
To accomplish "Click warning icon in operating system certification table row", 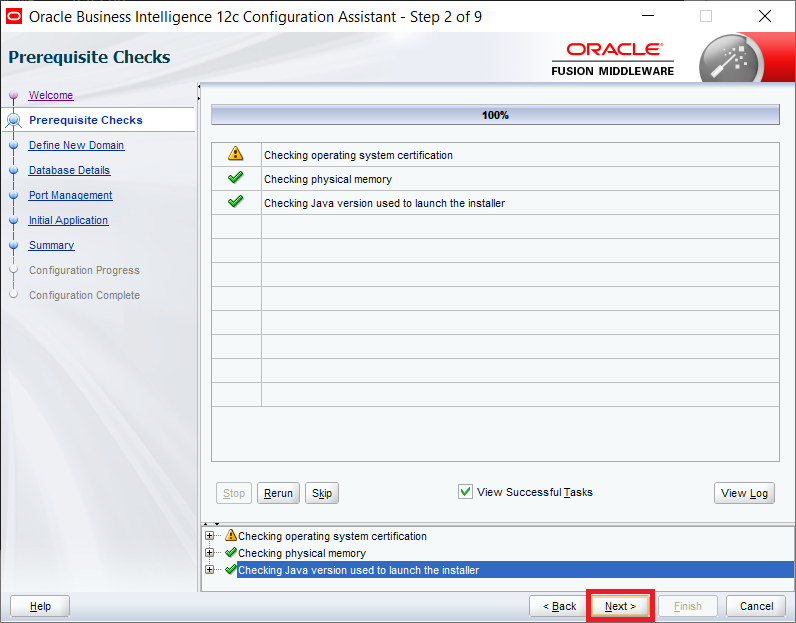I will (236, 153).
